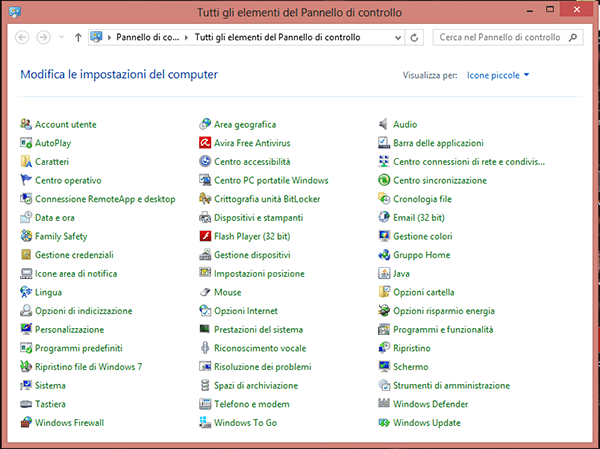Image resolution: width=600 pixels, height=449 pixels.
Task: Open Prestazioni del sistema link
Action: [258, 329]
